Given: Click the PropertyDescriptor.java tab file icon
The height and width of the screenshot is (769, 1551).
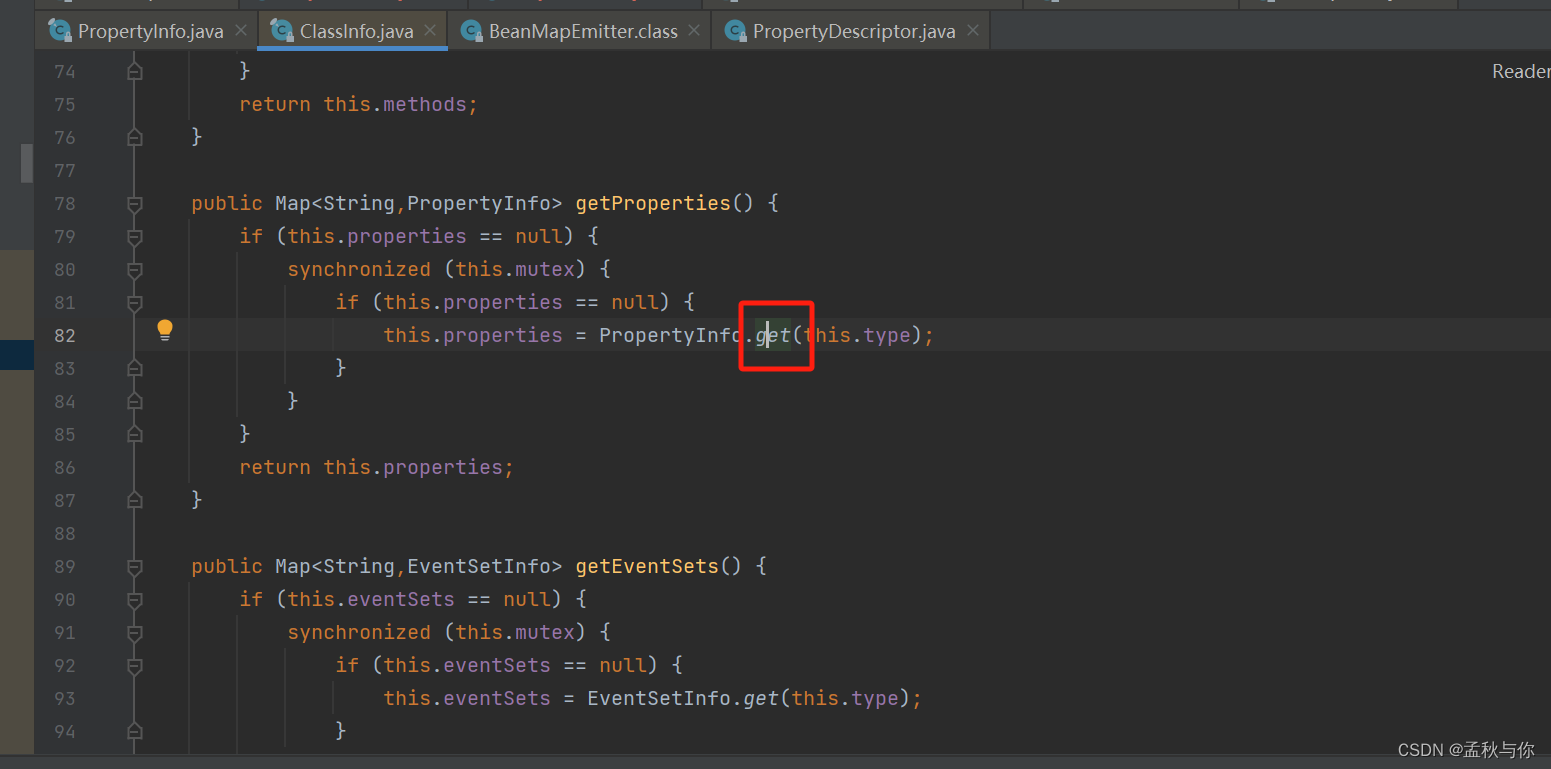Looking at the screenshot, I should (x=736, y=31).
